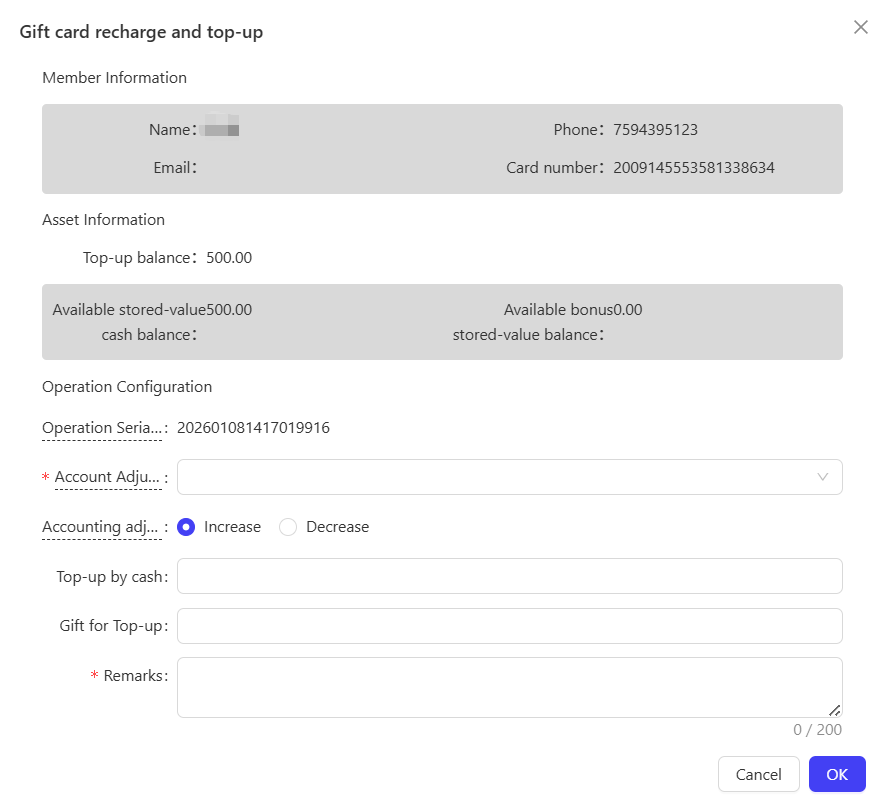This screenshot has width=886, height=806.
Task: Click the Top-up balance 500.00 value
Action: (x=229, y=258)
